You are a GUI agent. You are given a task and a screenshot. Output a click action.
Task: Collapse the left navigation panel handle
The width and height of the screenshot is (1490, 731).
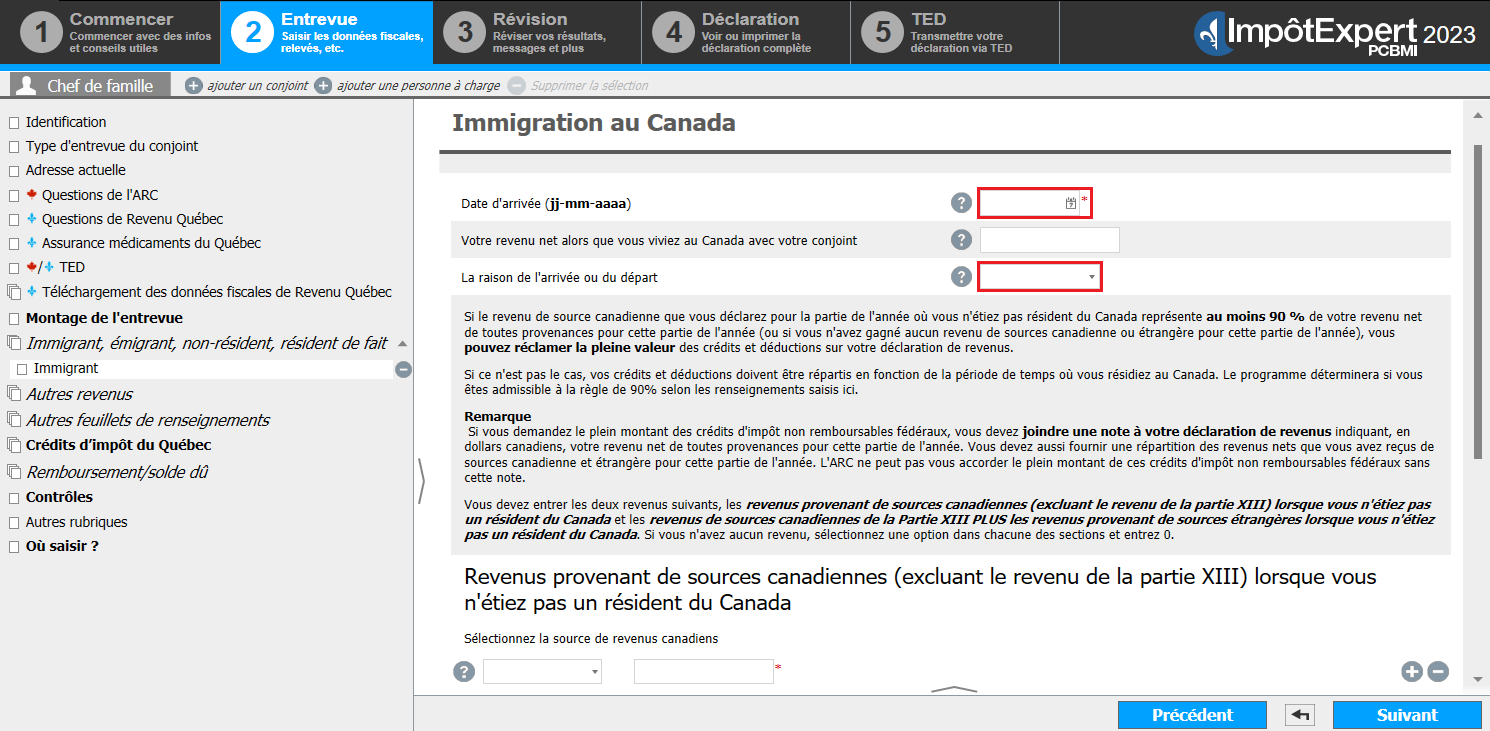(421, 481)
